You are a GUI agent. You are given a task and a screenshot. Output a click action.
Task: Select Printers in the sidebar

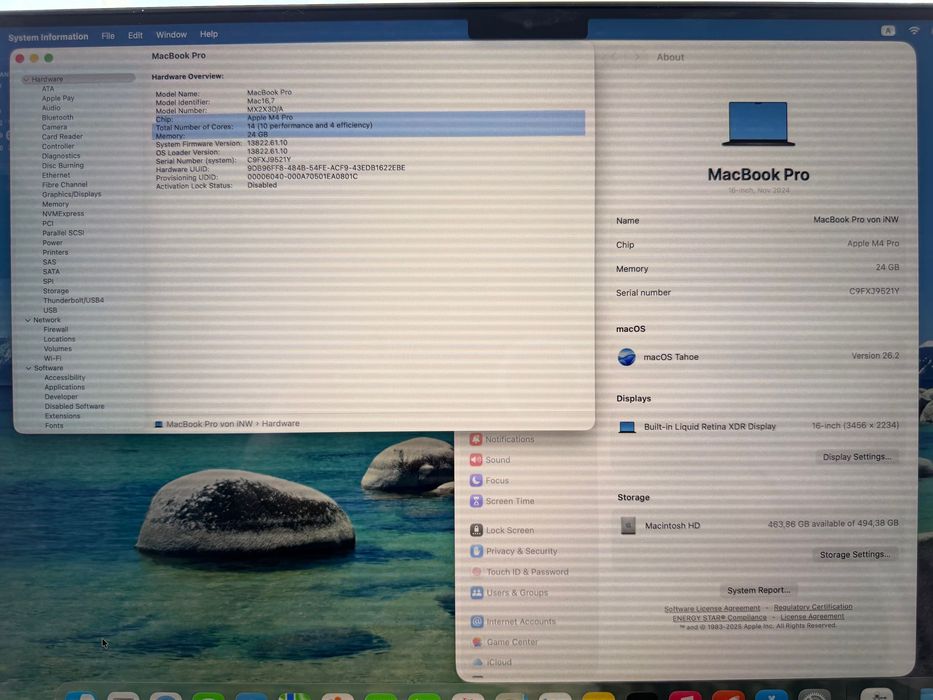(x=55, y=252)
